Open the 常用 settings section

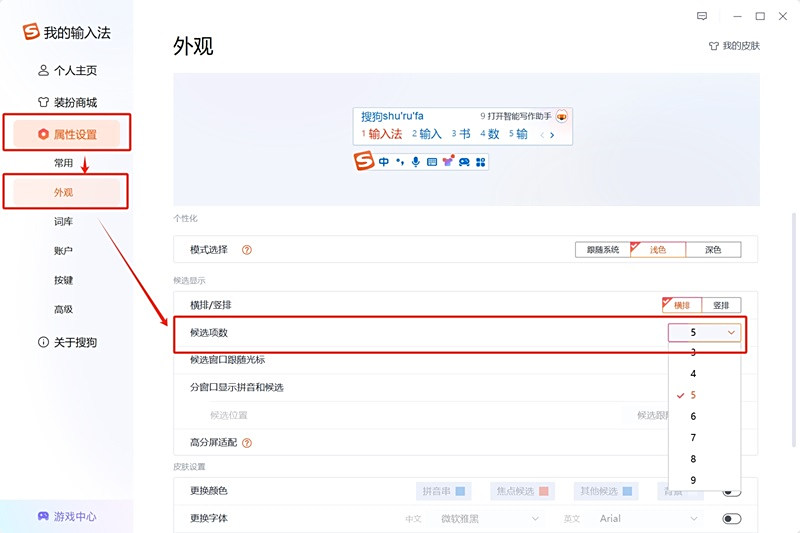(64, 163)
